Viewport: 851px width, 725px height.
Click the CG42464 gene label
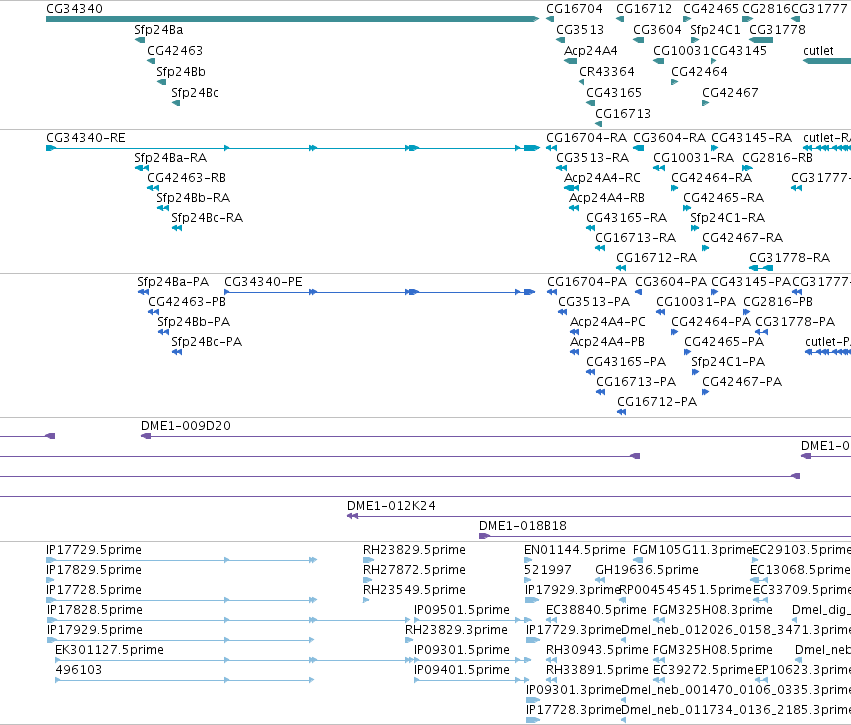[700, 72]
